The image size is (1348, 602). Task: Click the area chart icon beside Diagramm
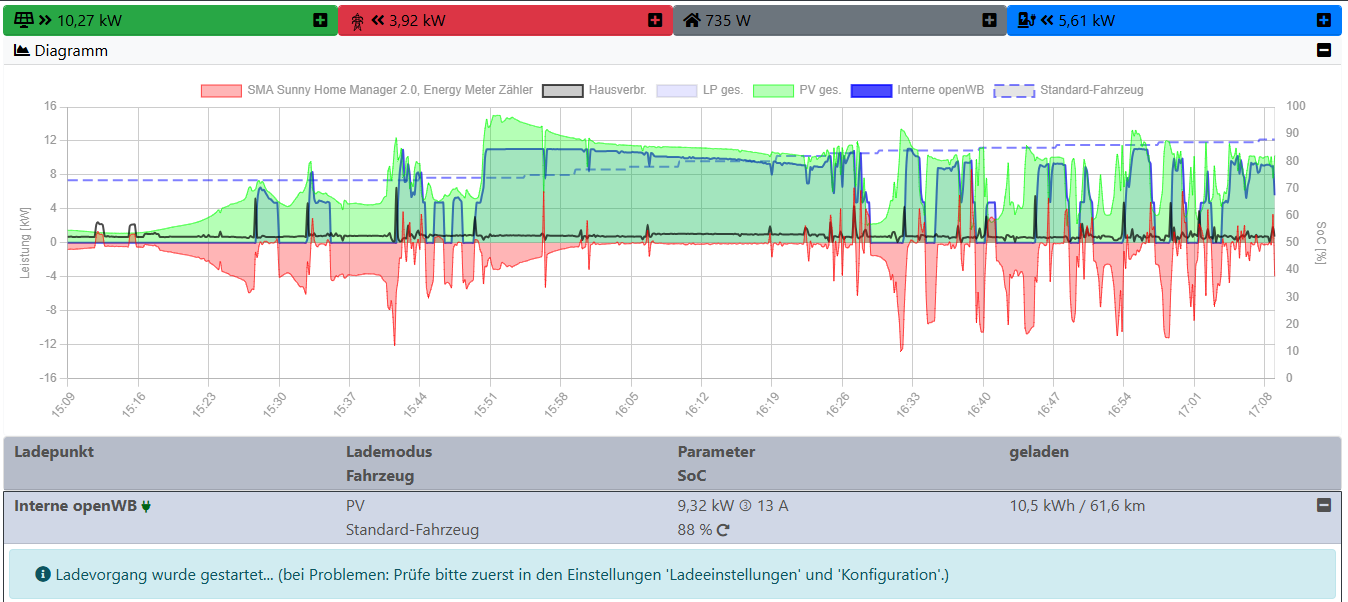coord(22,50)
